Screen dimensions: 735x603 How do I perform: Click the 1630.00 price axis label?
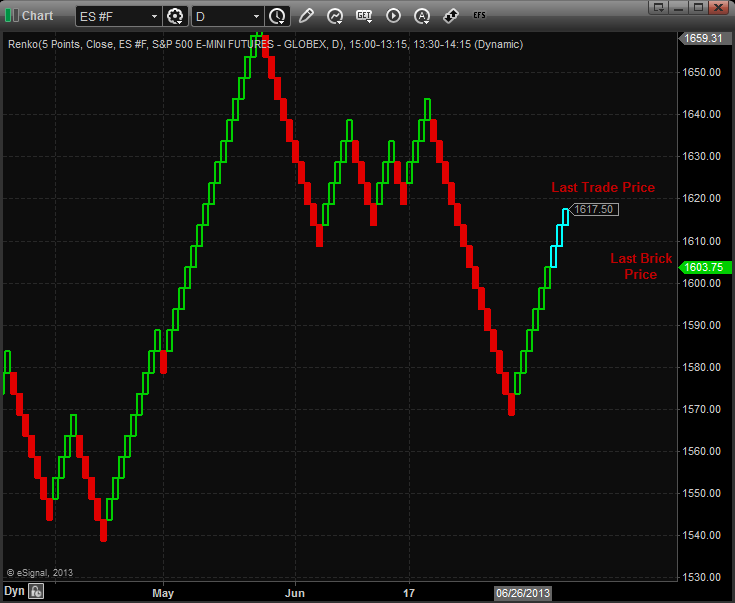point(701,156)
